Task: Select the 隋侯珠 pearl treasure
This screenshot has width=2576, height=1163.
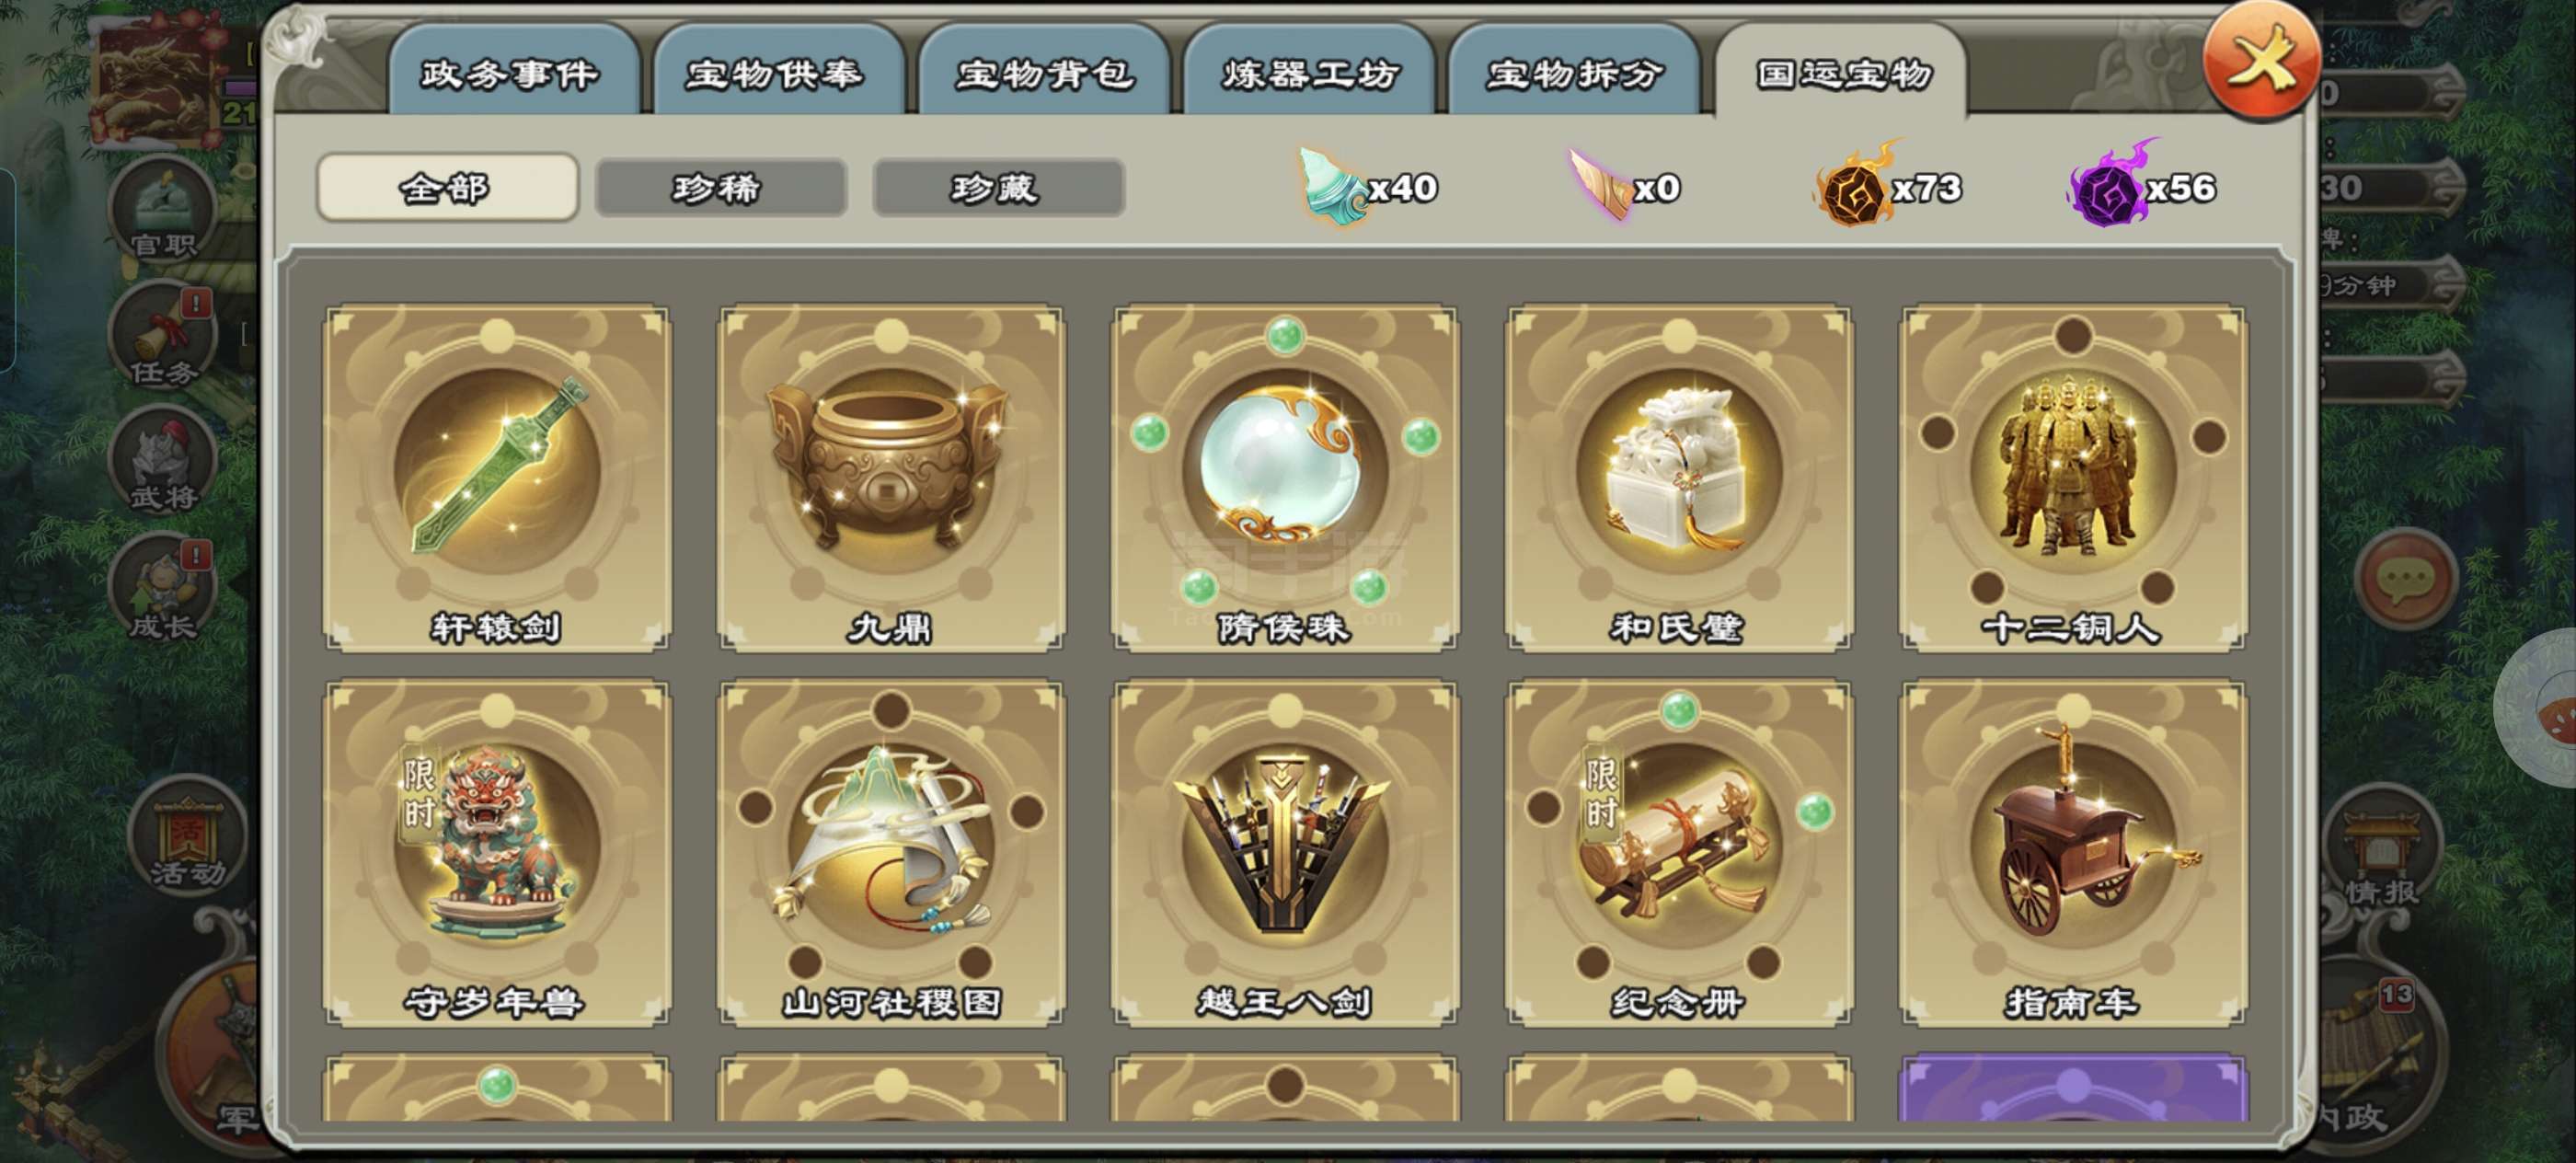Action: tap(1284, 478)
